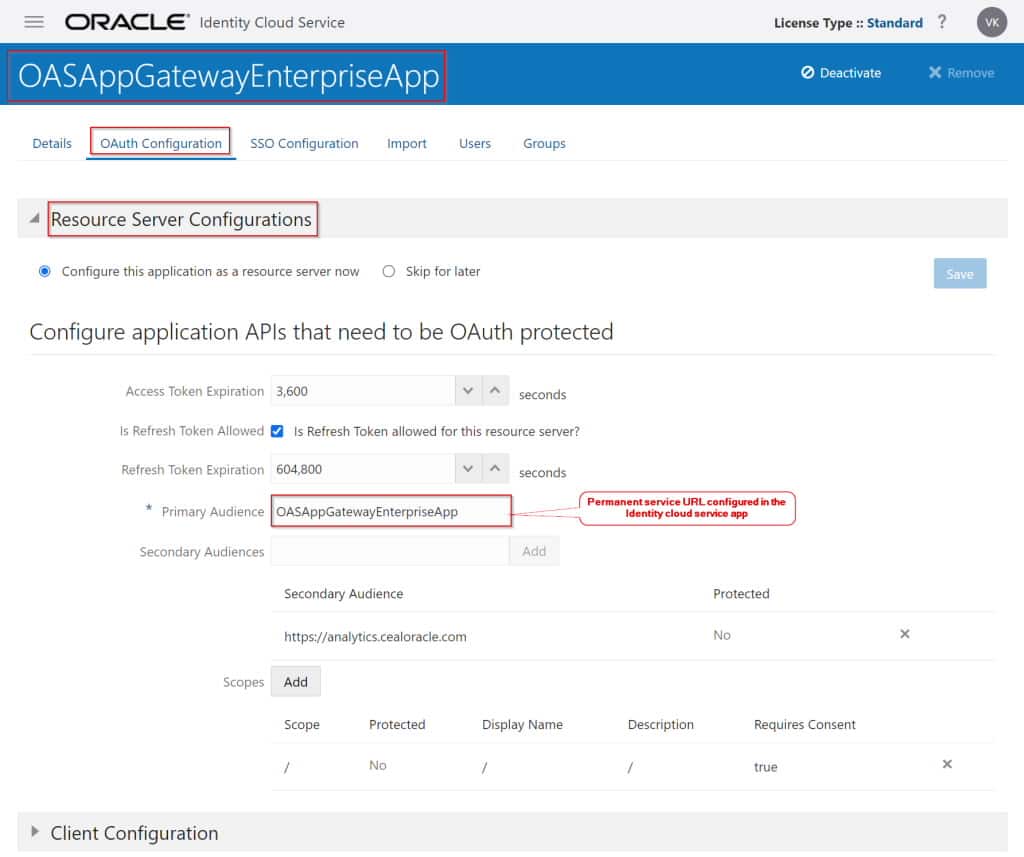Screen dimensions: 1024x857
Task: Click Add to create a new scope
Action: (295, 681)
